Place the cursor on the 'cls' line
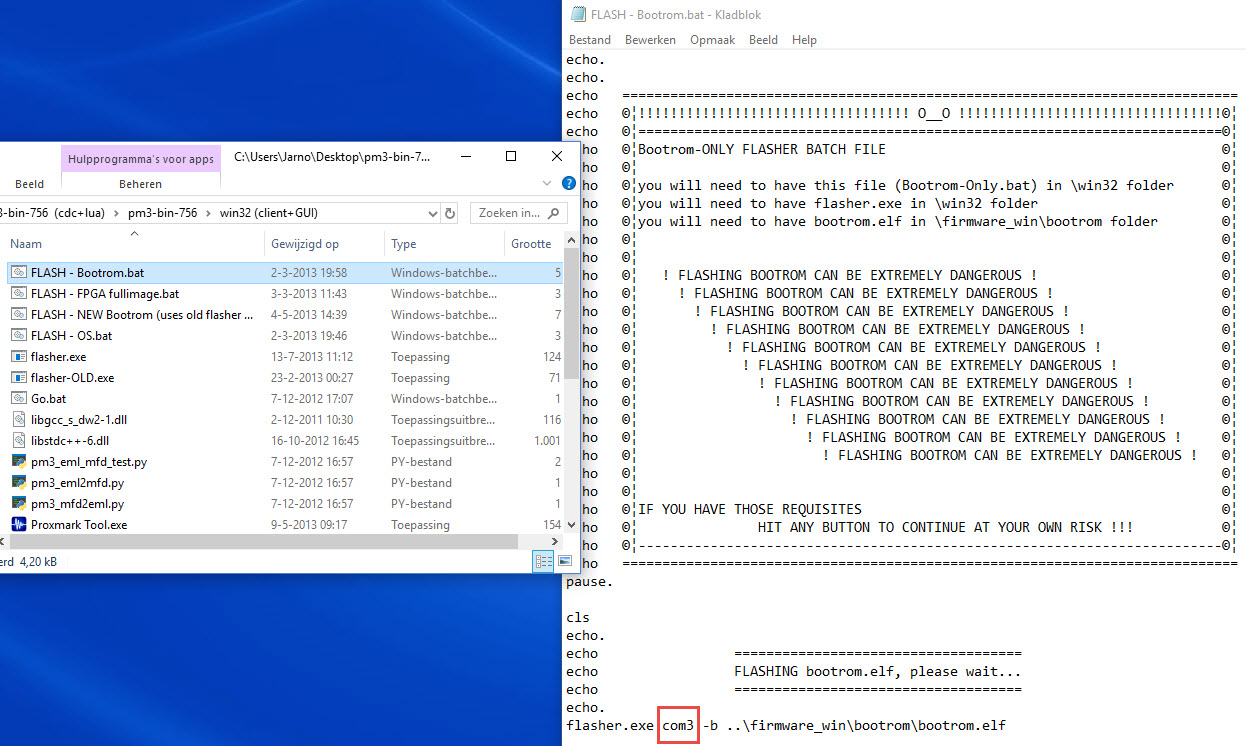 [578, 617]
